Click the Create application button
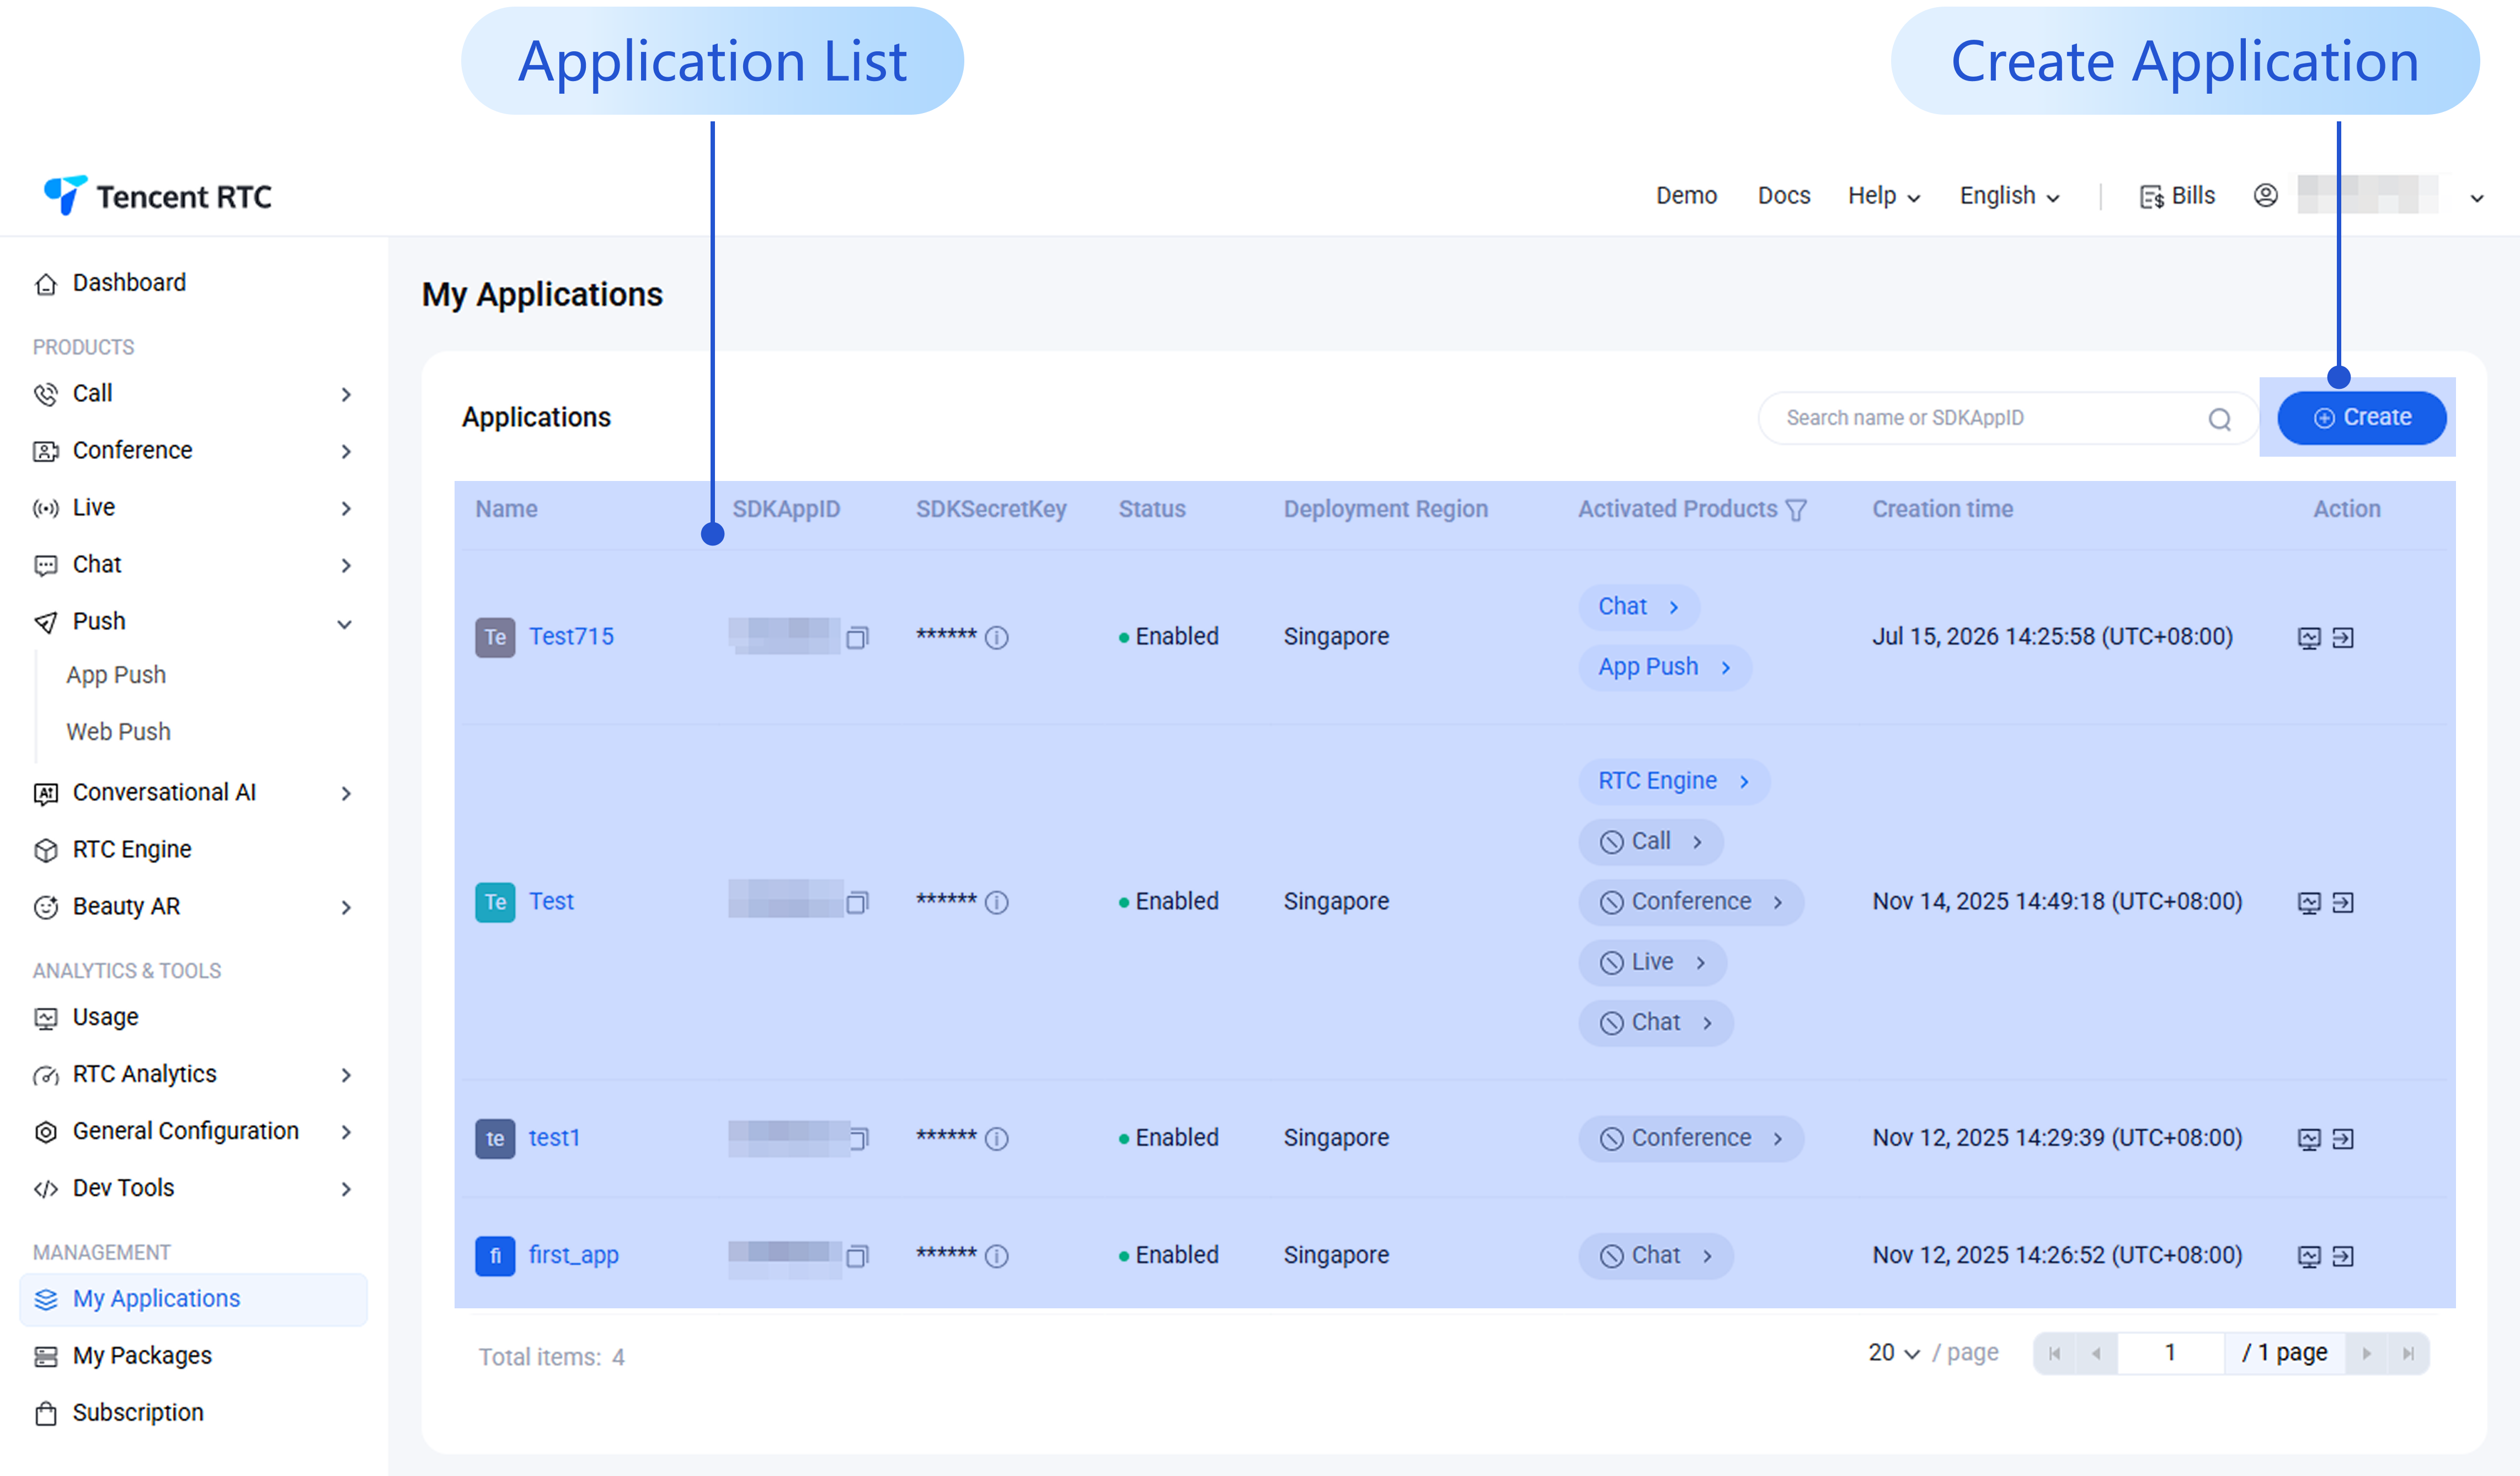Viewport: 2520px width, 1476px height. coord(2362,418)
